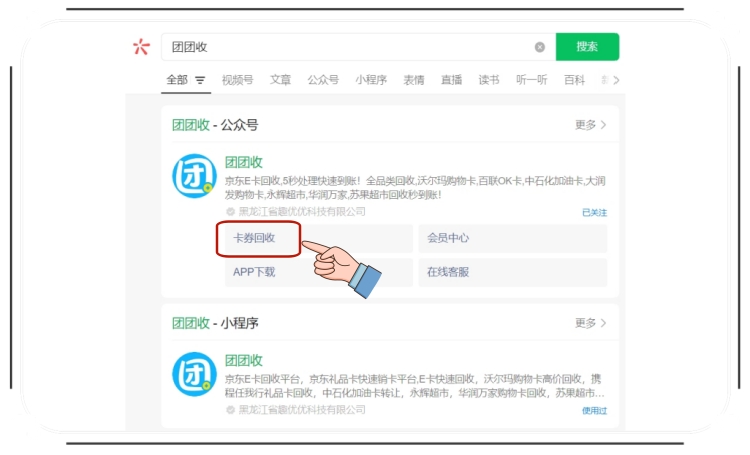Expand more tabs with the right chevron

(x=616, y=80)
